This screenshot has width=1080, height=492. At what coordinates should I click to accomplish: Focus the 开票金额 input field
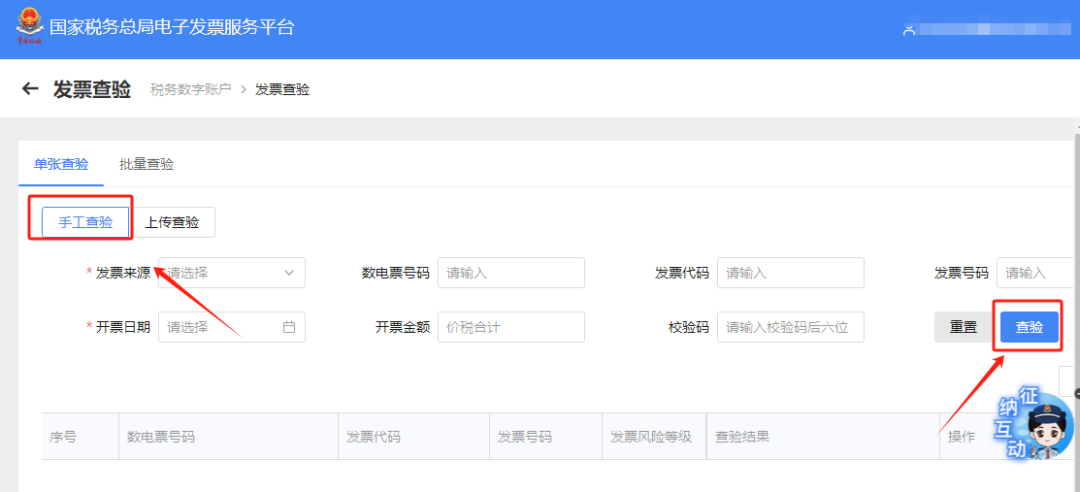[511, 327]
